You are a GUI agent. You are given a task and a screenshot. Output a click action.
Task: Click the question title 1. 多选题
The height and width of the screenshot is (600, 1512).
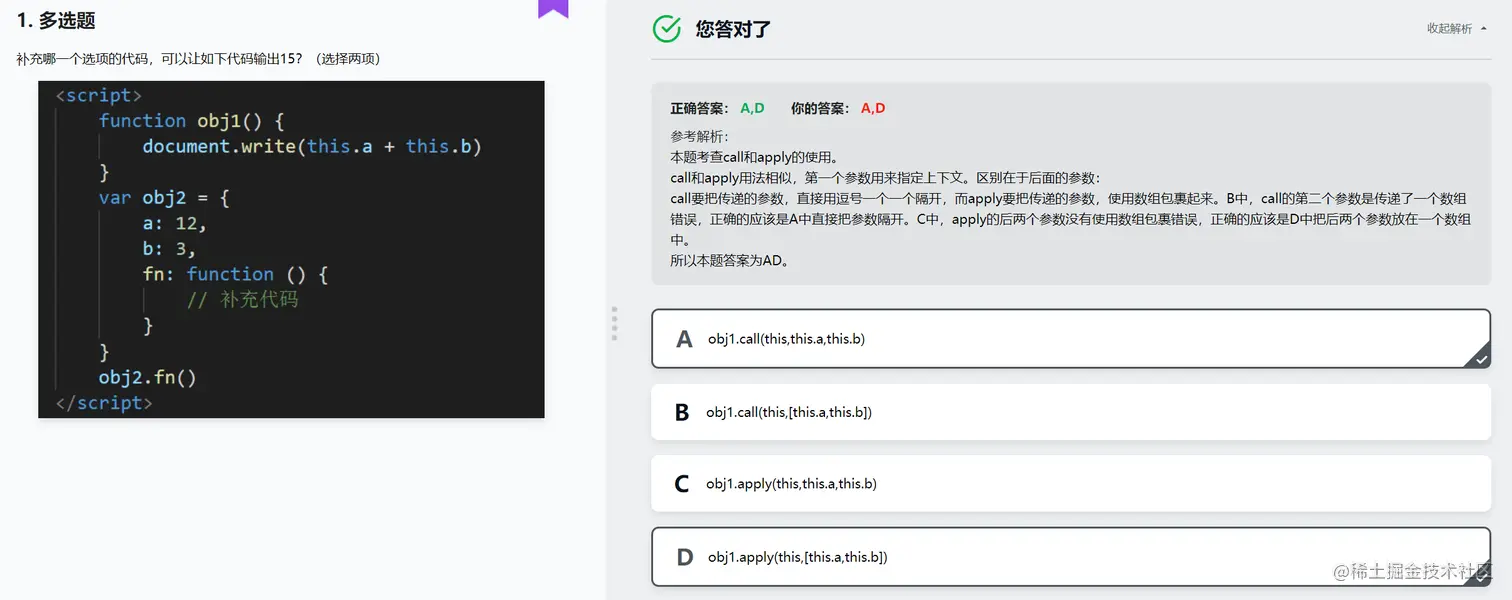point(56,20)
